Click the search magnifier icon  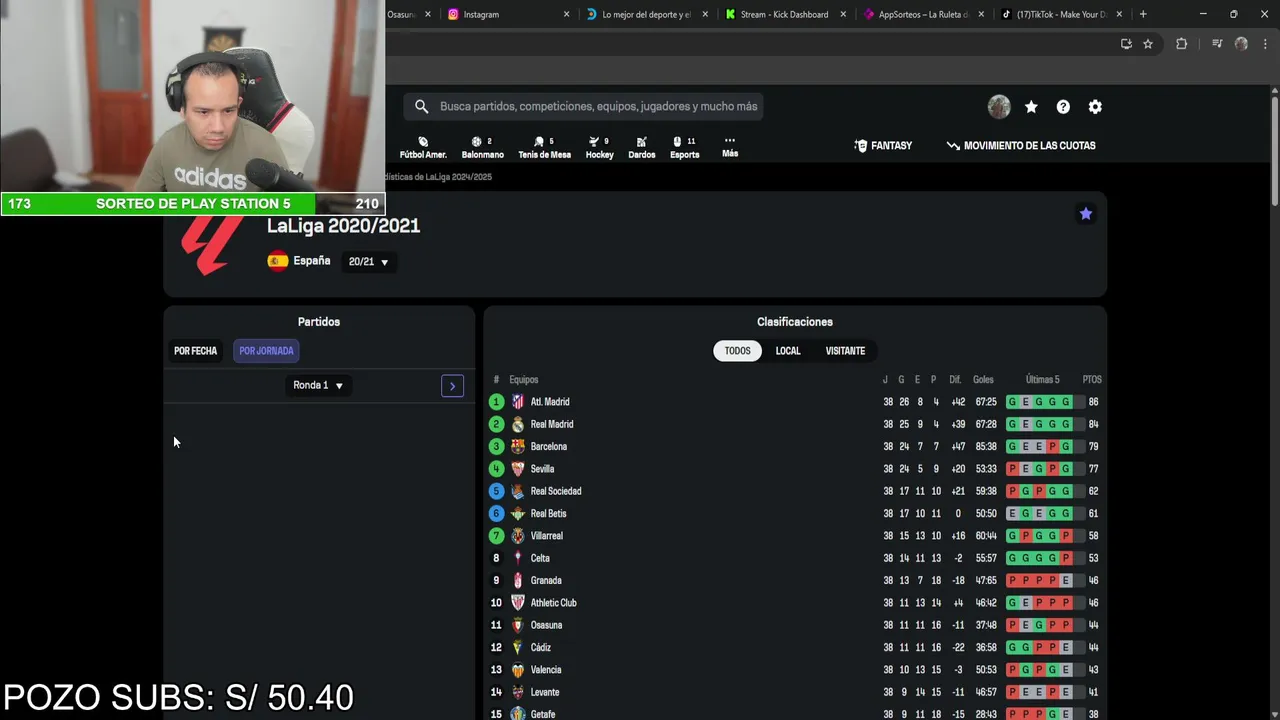point(421,106)
